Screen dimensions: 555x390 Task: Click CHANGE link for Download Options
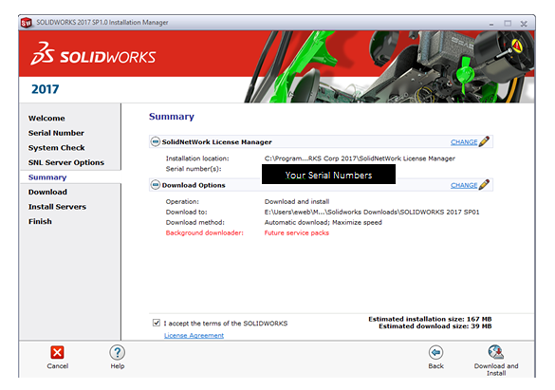coord(464,185)
